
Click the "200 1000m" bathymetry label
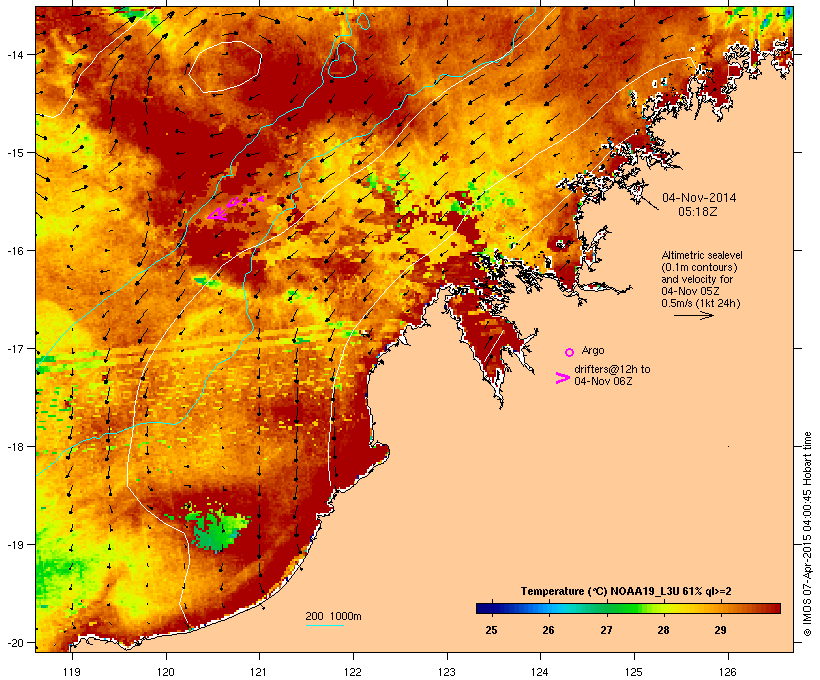pos(333,616)
